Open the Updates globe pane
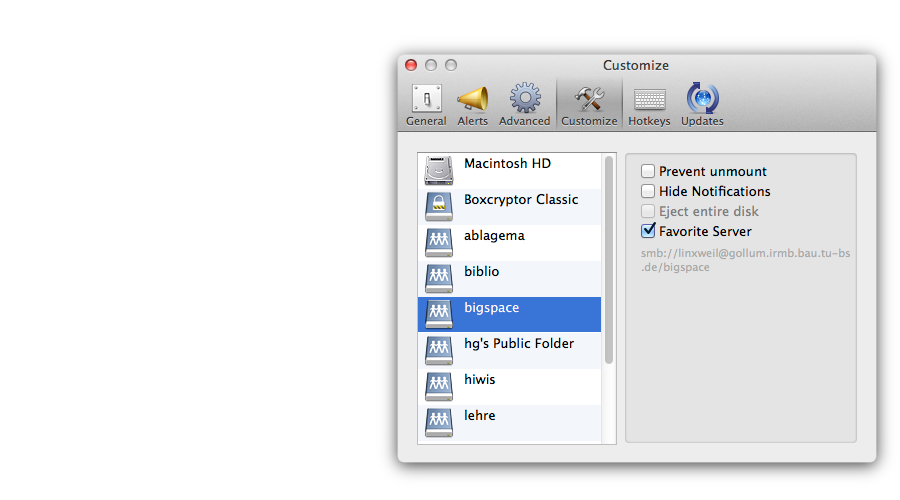 (x=702, y=105)
